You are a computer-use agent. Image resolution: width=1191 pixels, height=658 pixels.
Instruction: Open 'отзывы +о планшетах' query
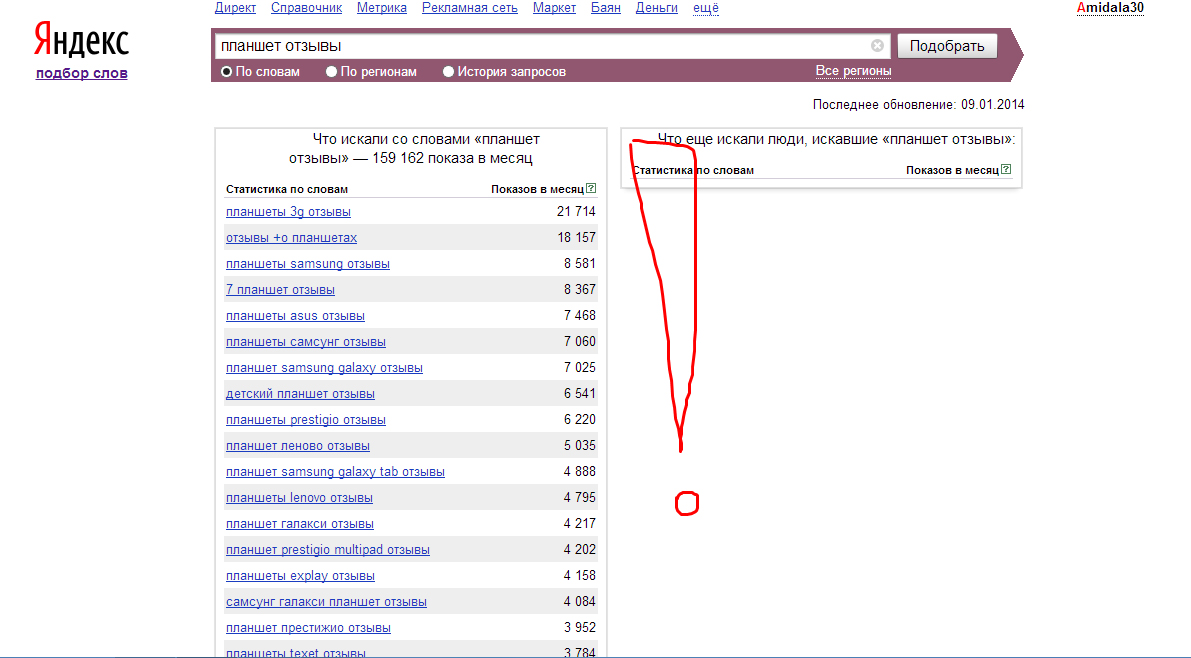[x=291, y=237]
